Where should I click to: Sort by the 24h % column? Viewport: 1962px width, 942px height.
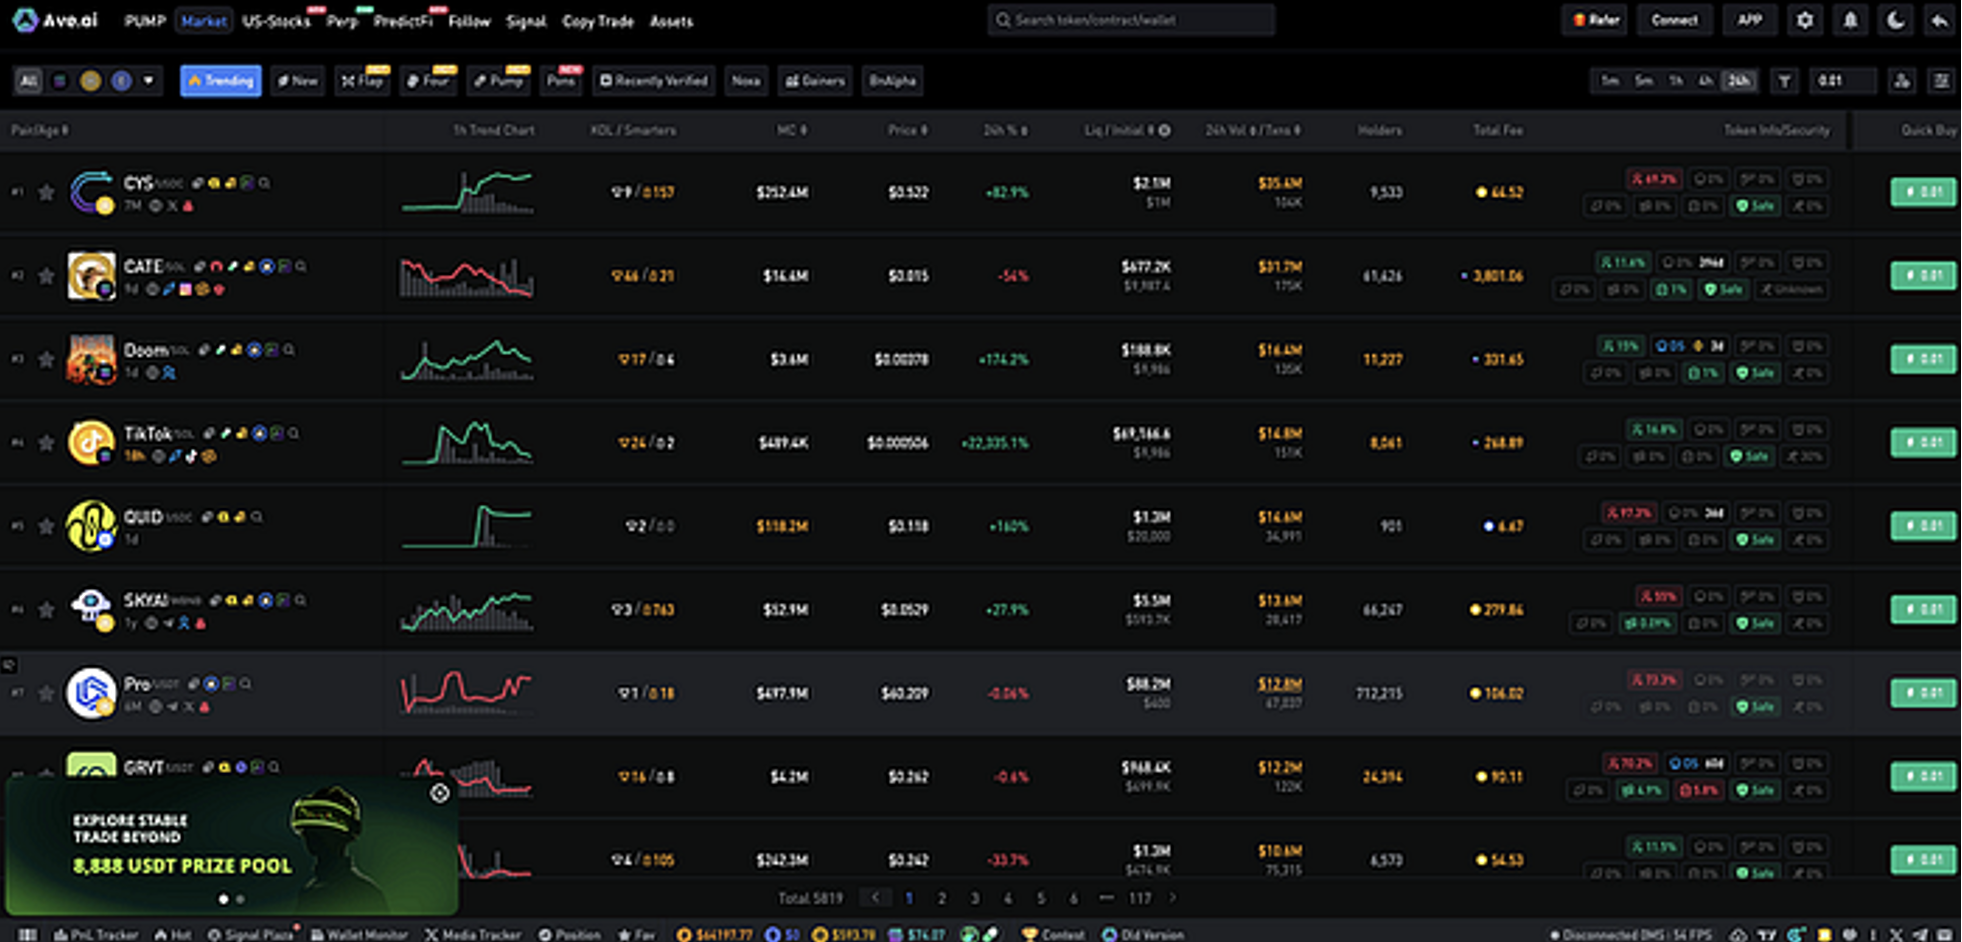[x=1005, y=130]
